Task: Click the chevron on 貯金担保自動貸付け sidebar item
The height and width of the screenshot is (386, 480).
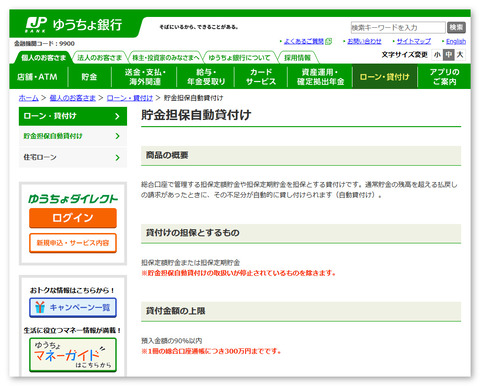Action: (x=117, y=136)
